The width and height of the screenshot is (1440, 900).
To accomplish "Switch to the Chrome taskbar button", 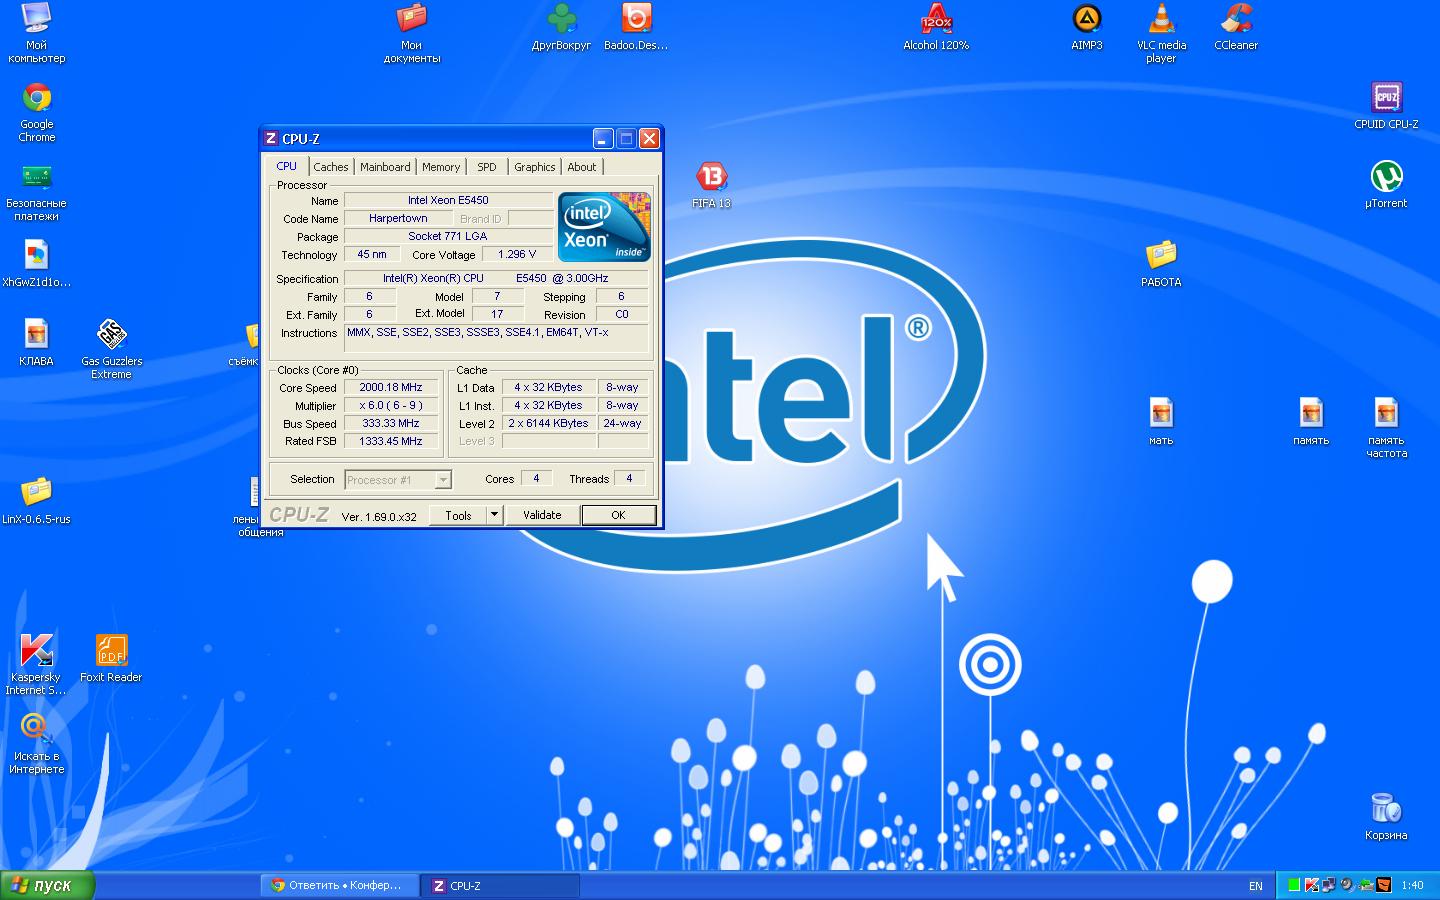I will coord(340,885).
